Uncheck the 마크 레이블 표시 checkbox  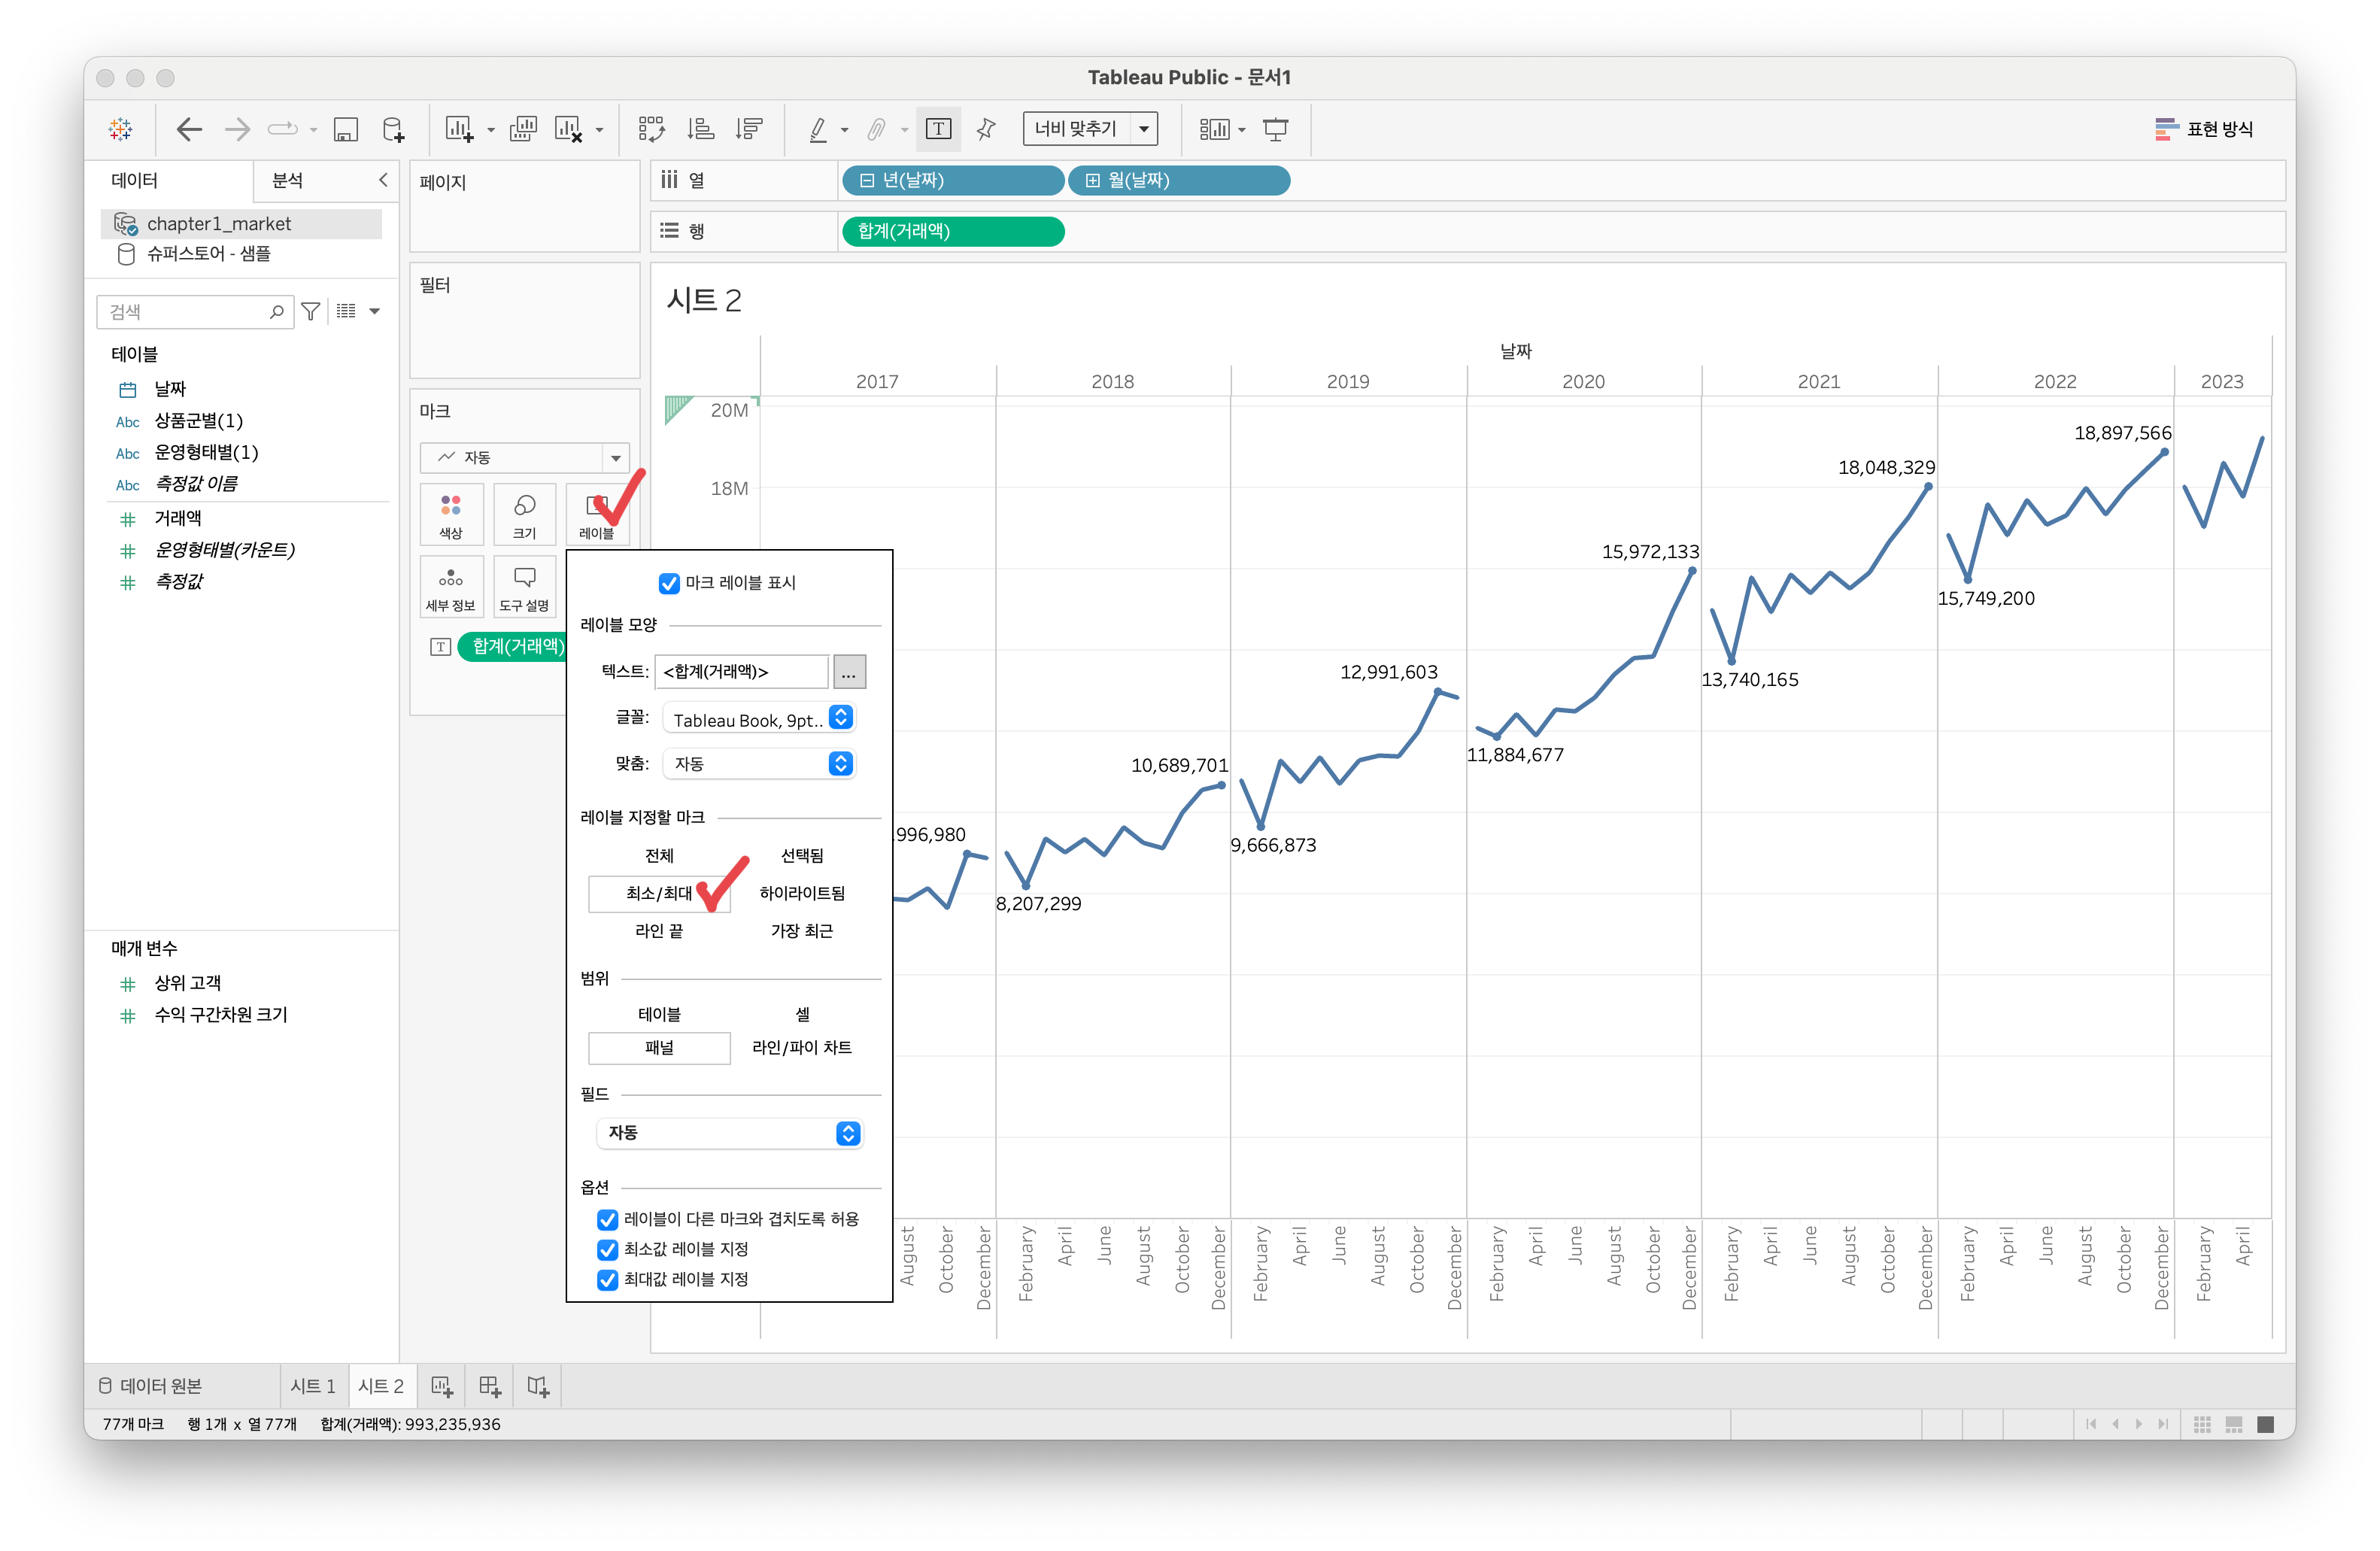pyautogui.click(x=669, y=583)
